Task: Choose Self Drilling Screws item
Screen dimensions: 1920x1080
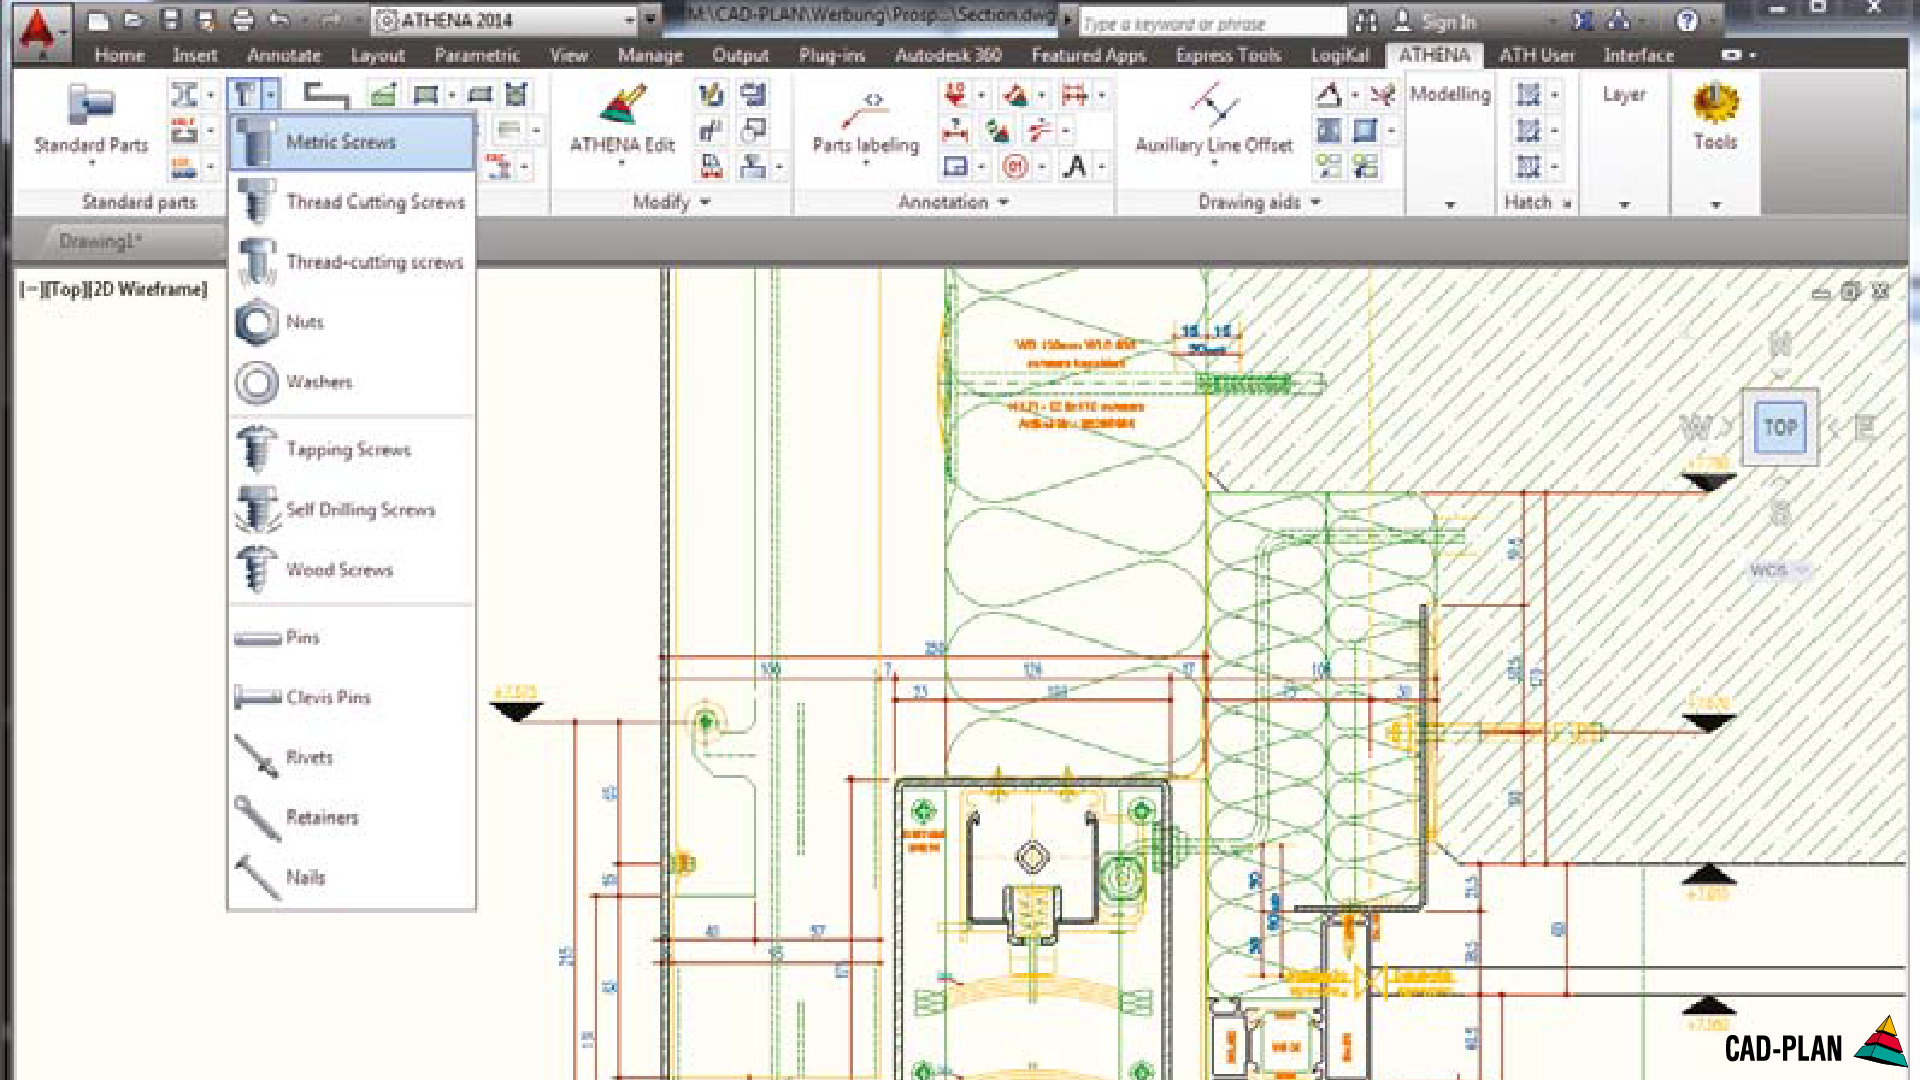Action: pos(351,510)
